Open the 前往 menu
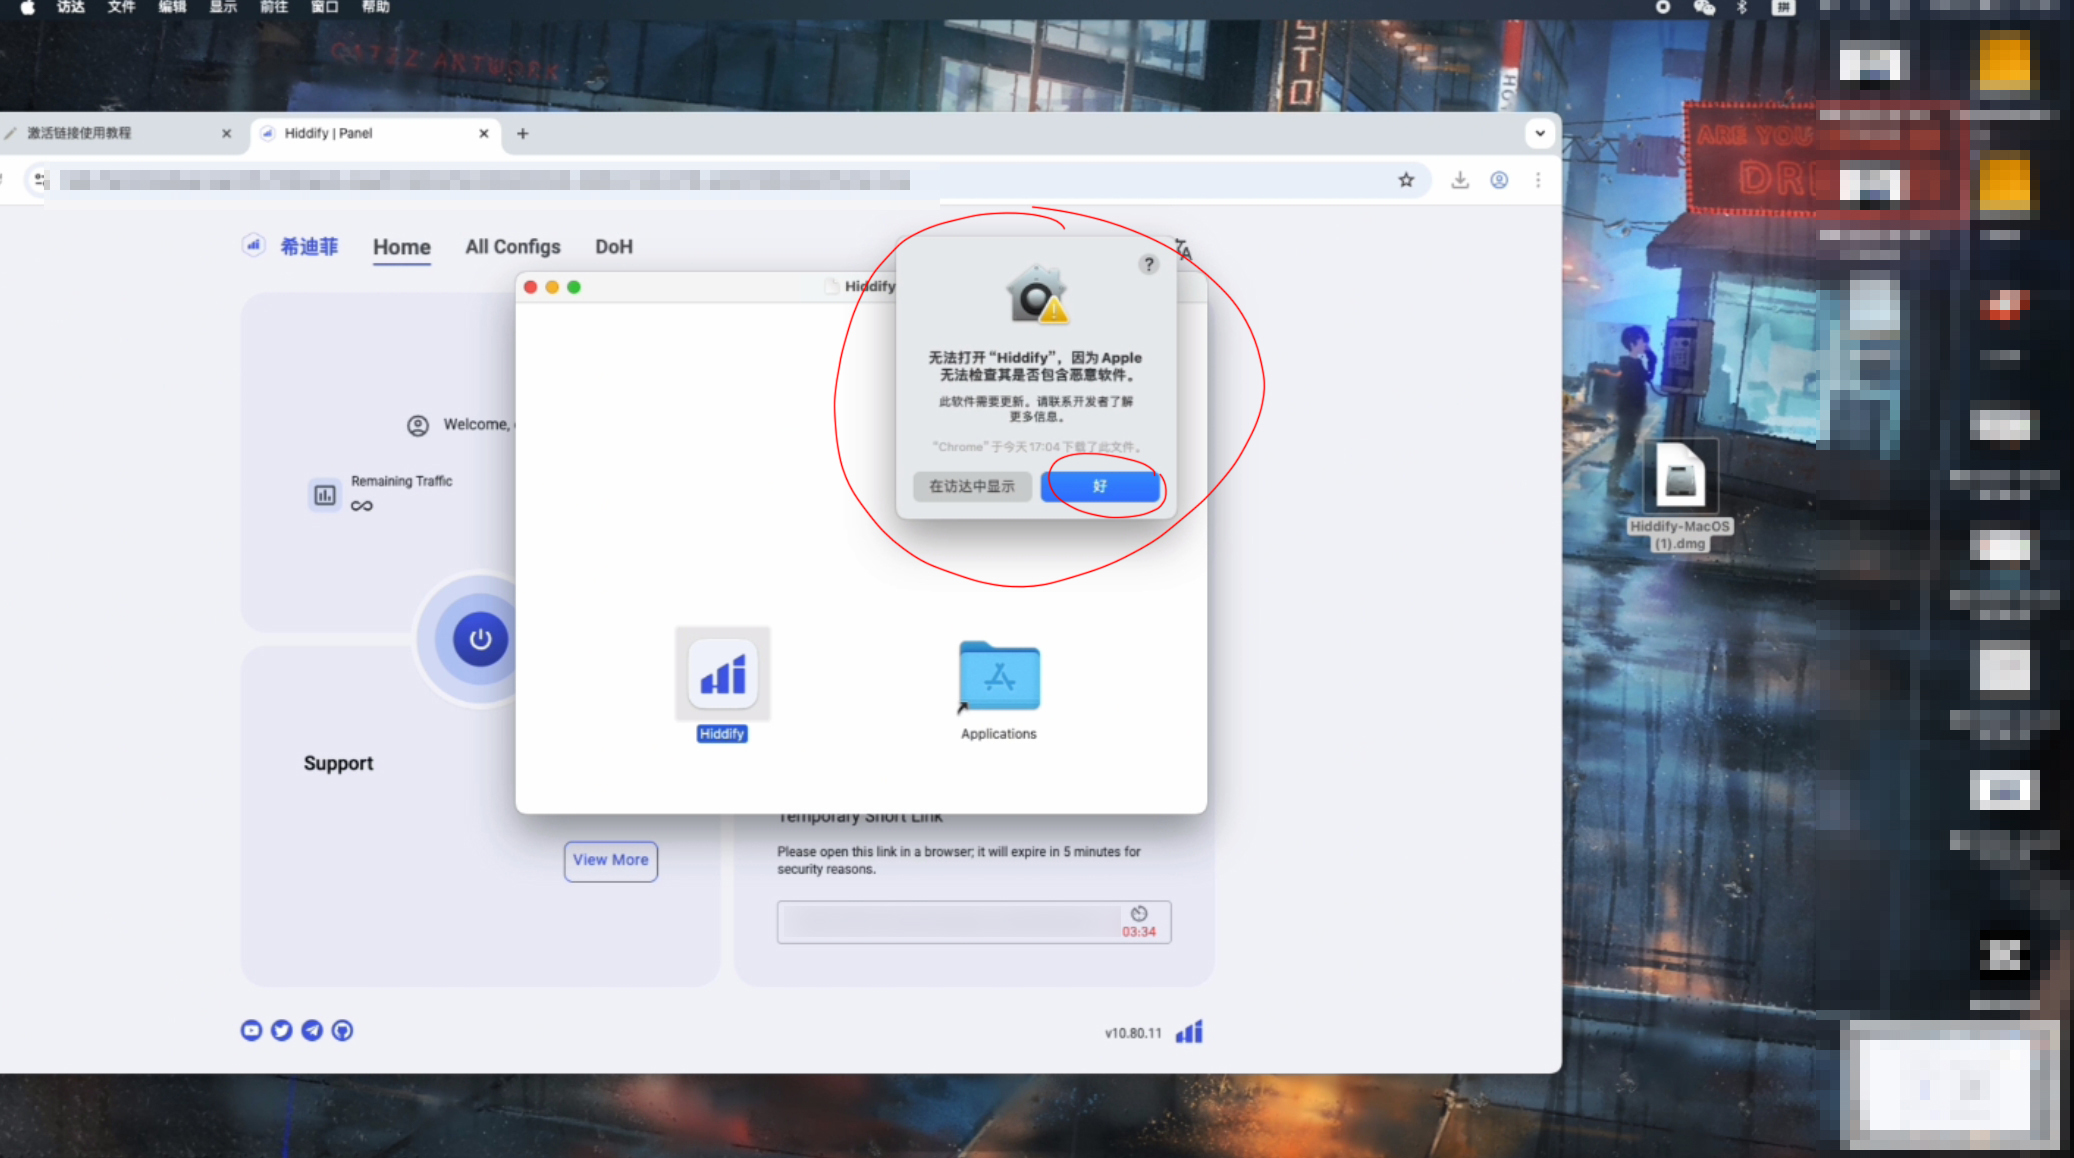The height and width of the screenshot is (1158, 2074). pos(274,7)
